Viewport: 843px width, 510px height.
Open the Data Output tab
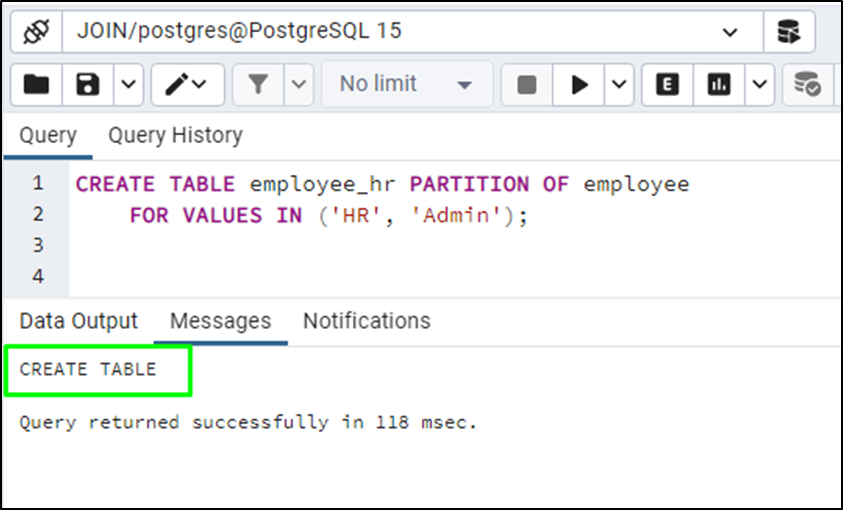tap(78, 321)
